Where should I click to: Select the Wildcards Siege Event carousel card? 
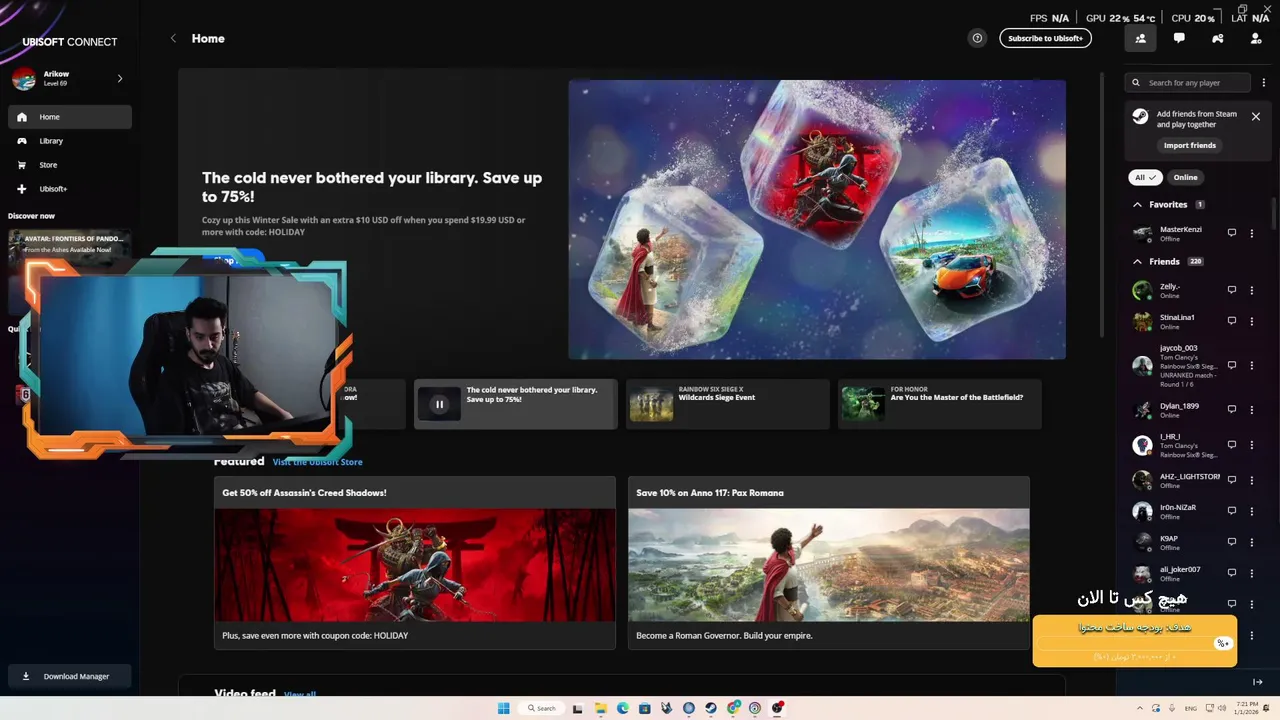[x=728, y=404]
